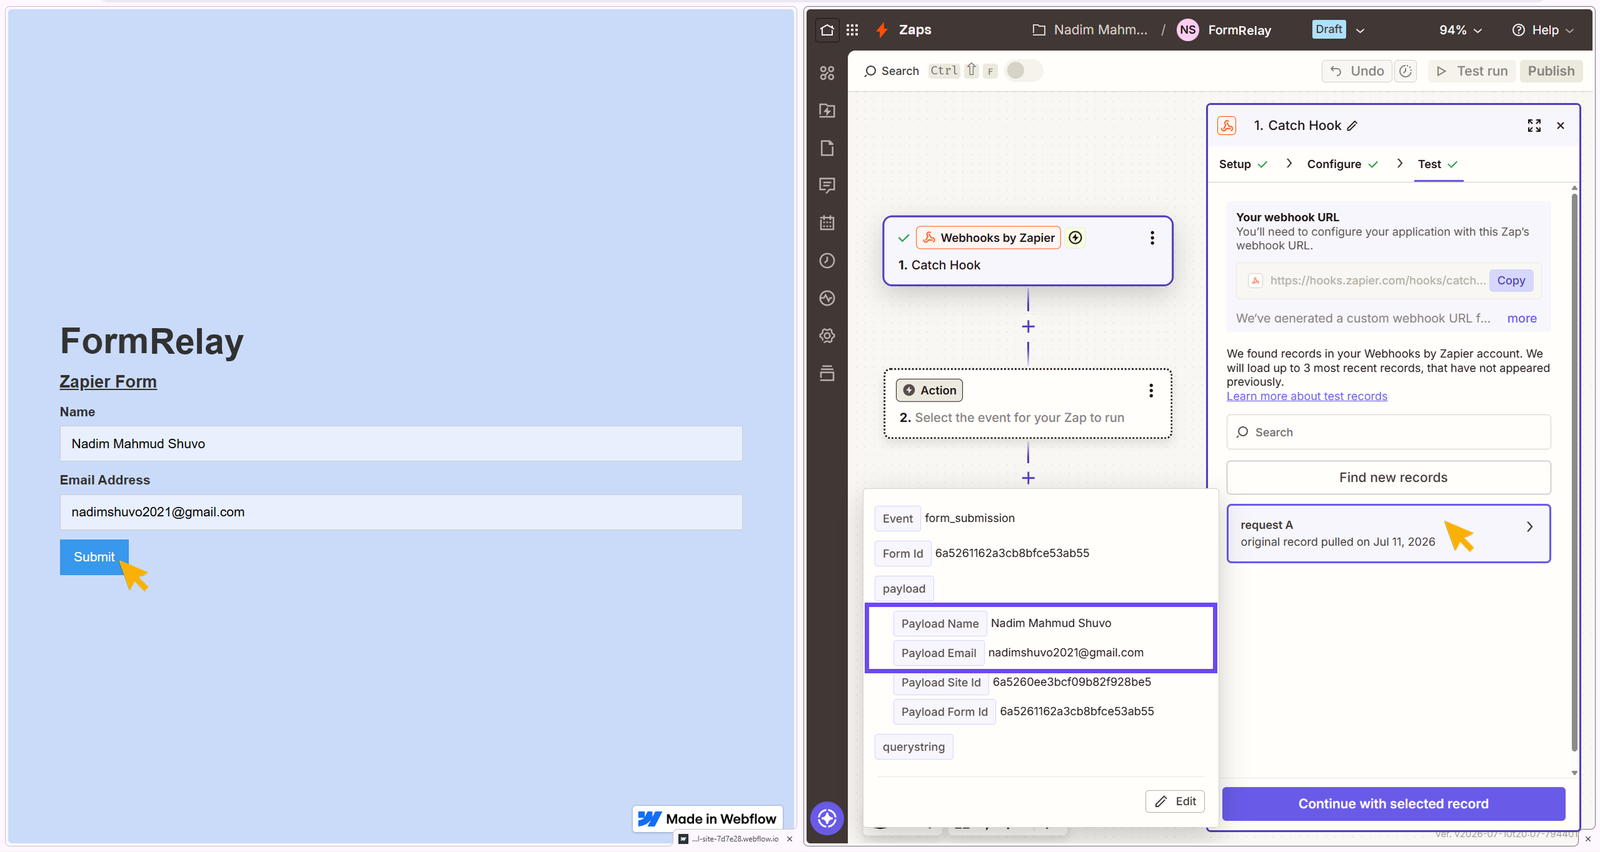Select the request A record
This screenshot has height=852, width=1600.
[1389, 534]
